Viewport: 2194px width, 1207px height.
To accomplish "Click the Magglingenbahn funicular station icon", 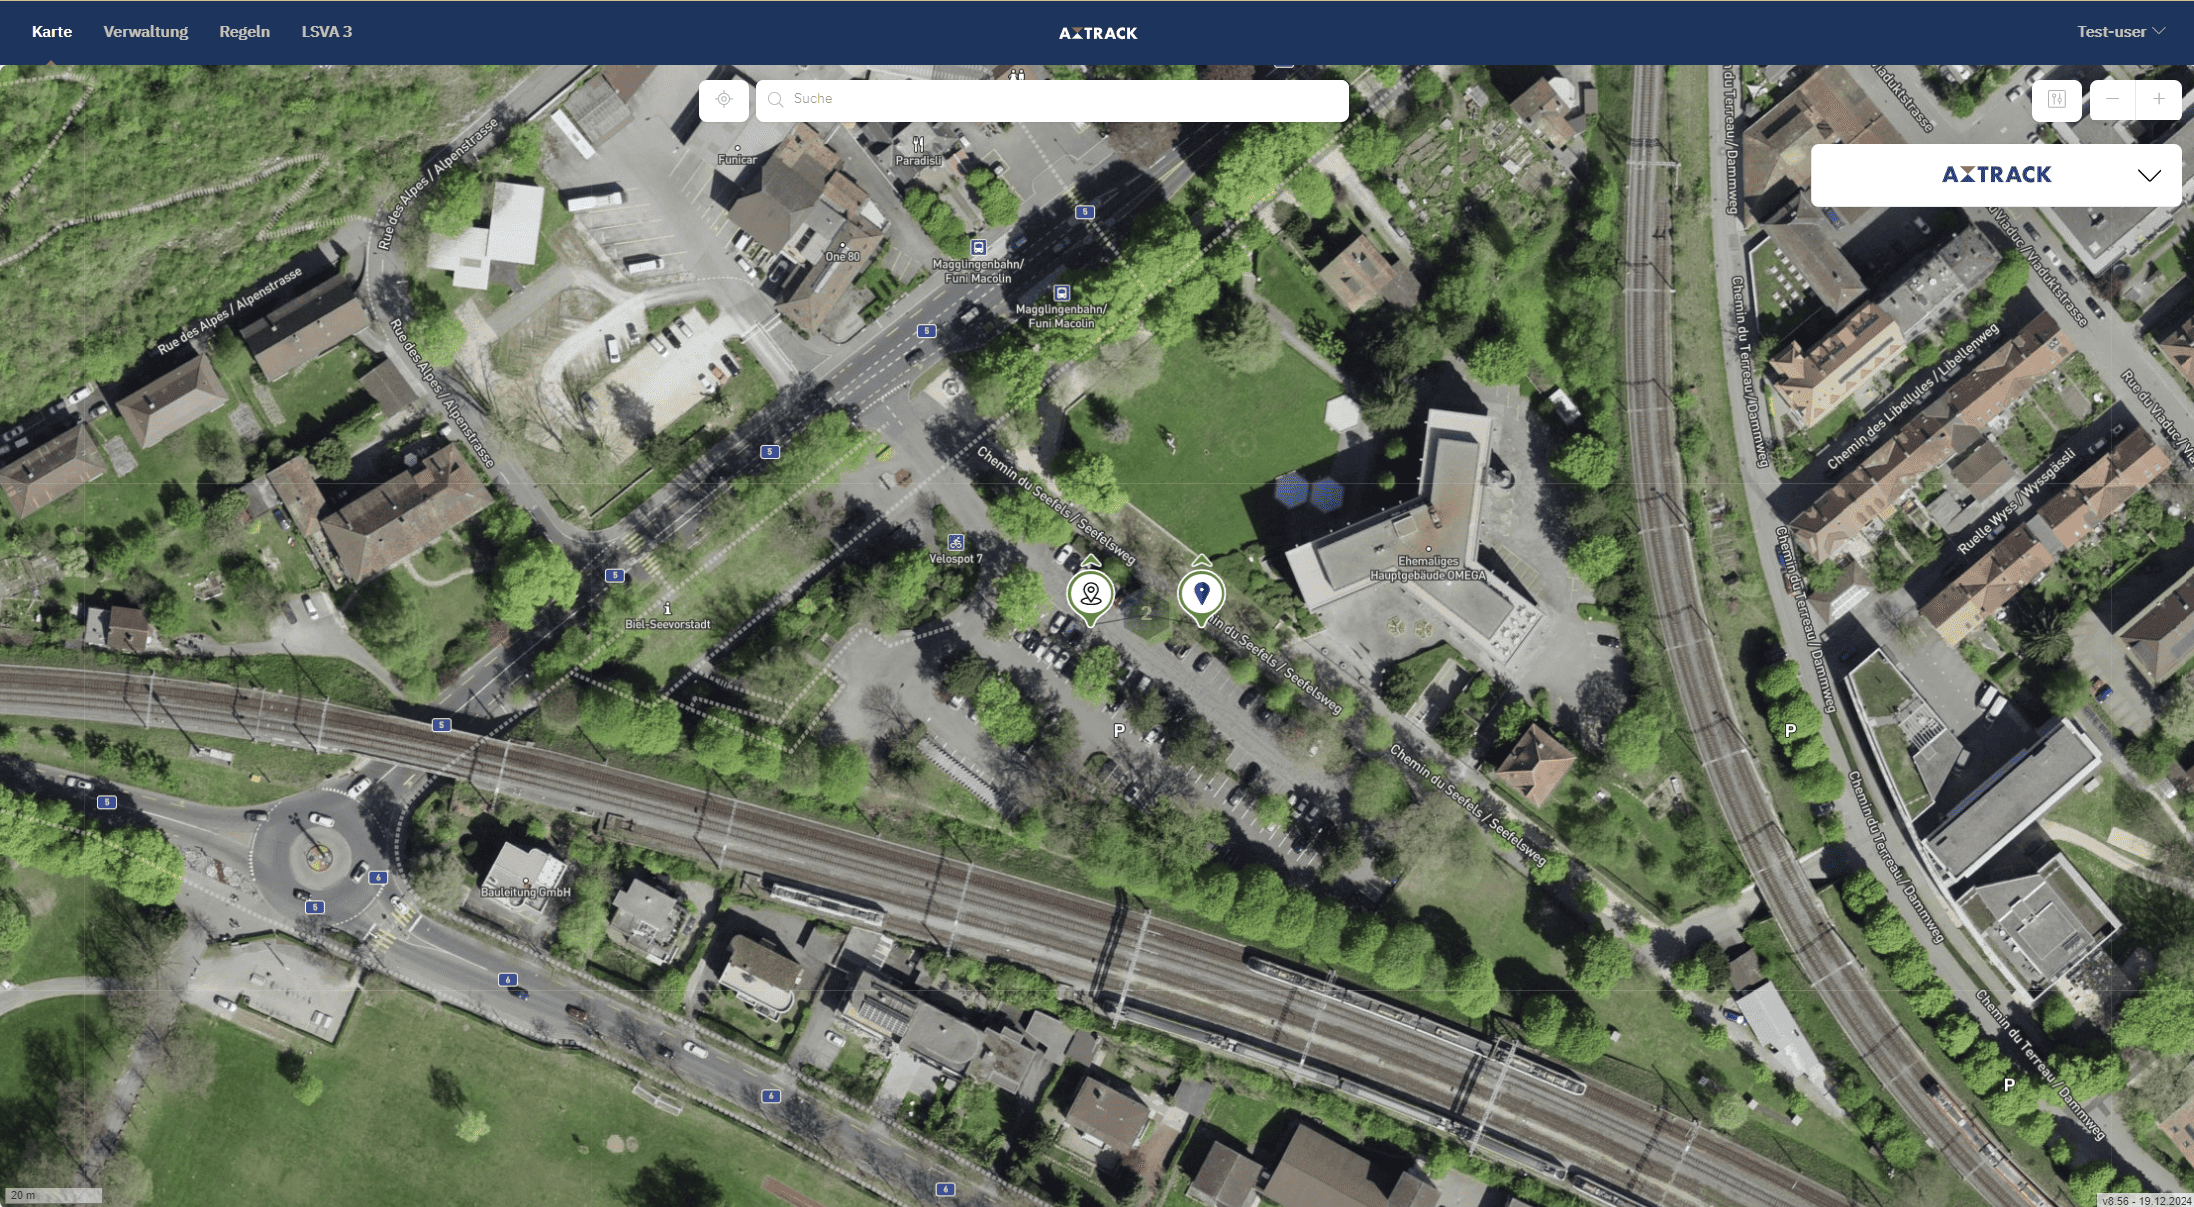I will point(978,247).
